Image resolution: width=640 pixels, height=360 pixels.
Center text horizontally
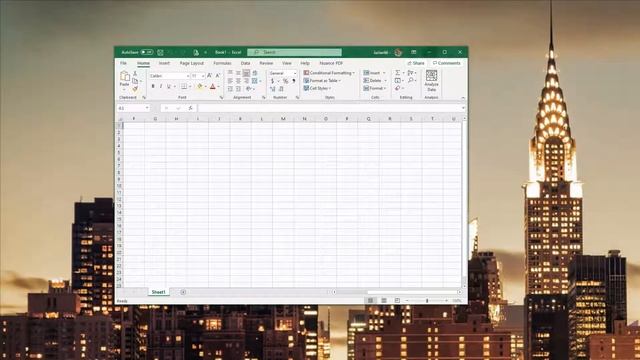pyautogui.click(x=238, y=81)
